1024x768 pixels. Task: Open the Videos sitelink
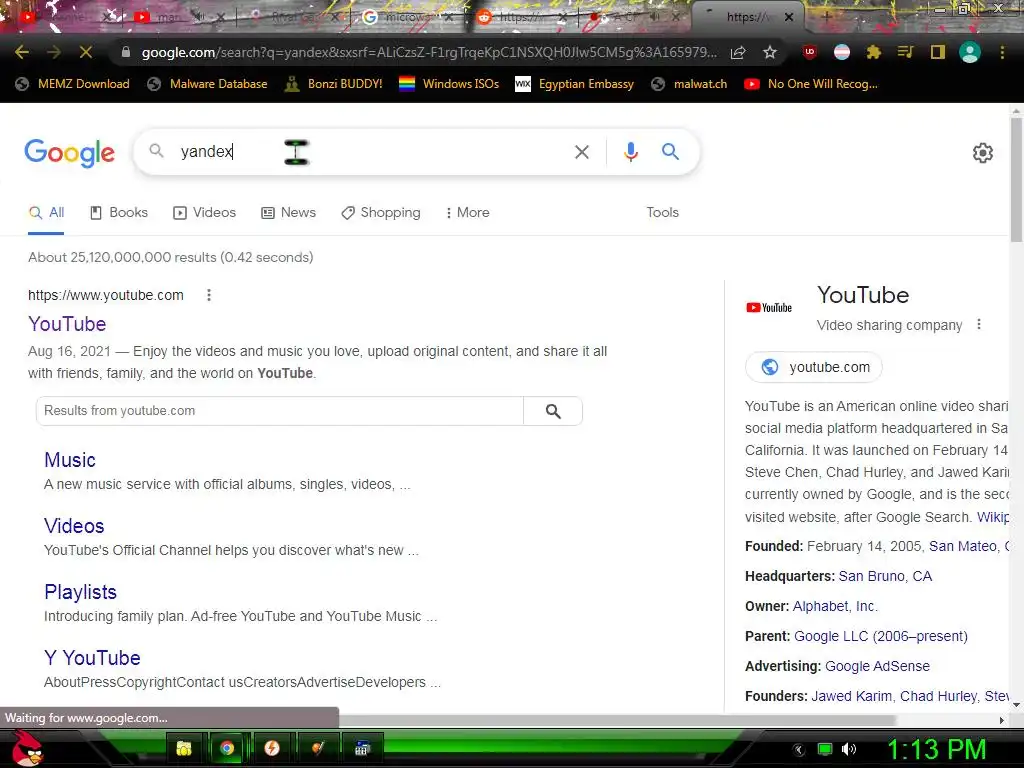click(74, 526)
